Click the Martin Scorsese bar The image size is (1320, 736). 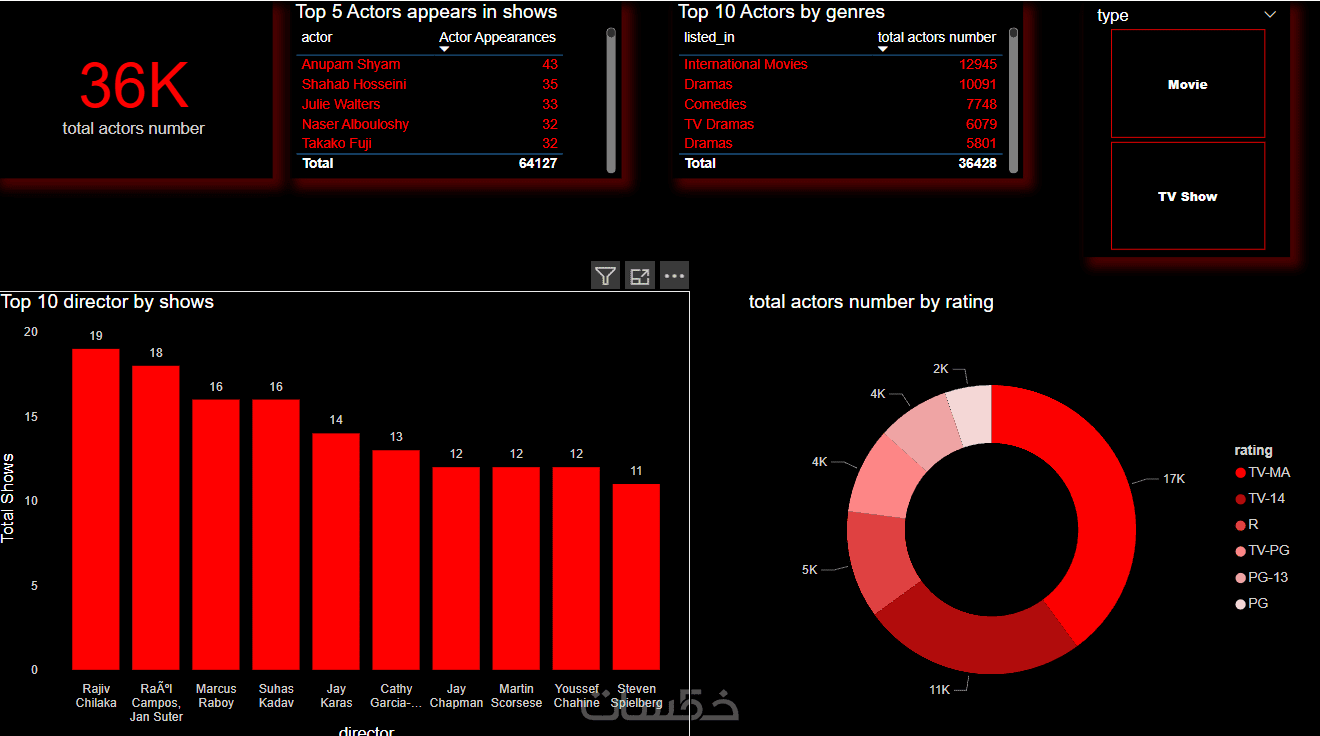[x=516, y=568]
